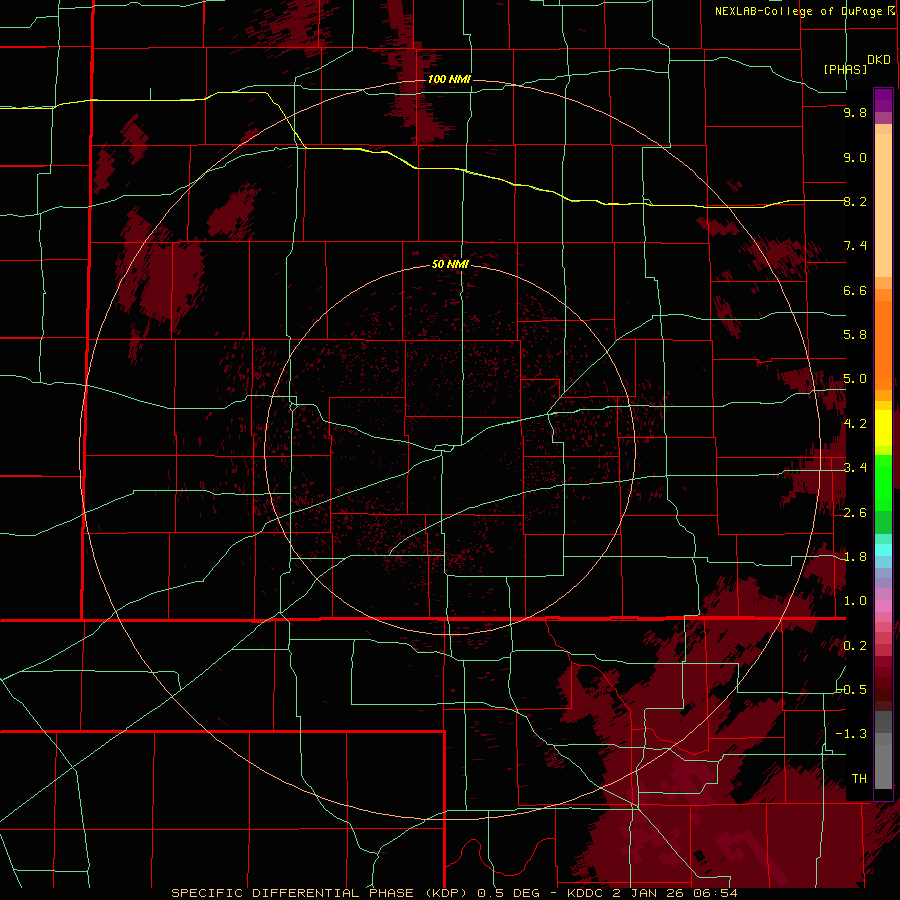Click the 4.2 scale value
Viewport: 900px width, 900px height.
pyautogui.click(x=855, y=424)
